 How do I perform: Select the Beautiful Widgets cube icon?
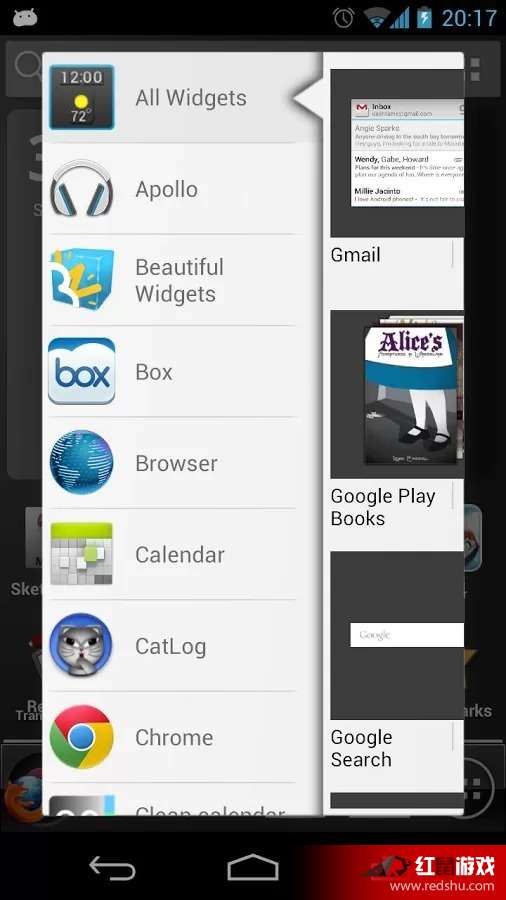pyautogui.click(x=81, y=280)
